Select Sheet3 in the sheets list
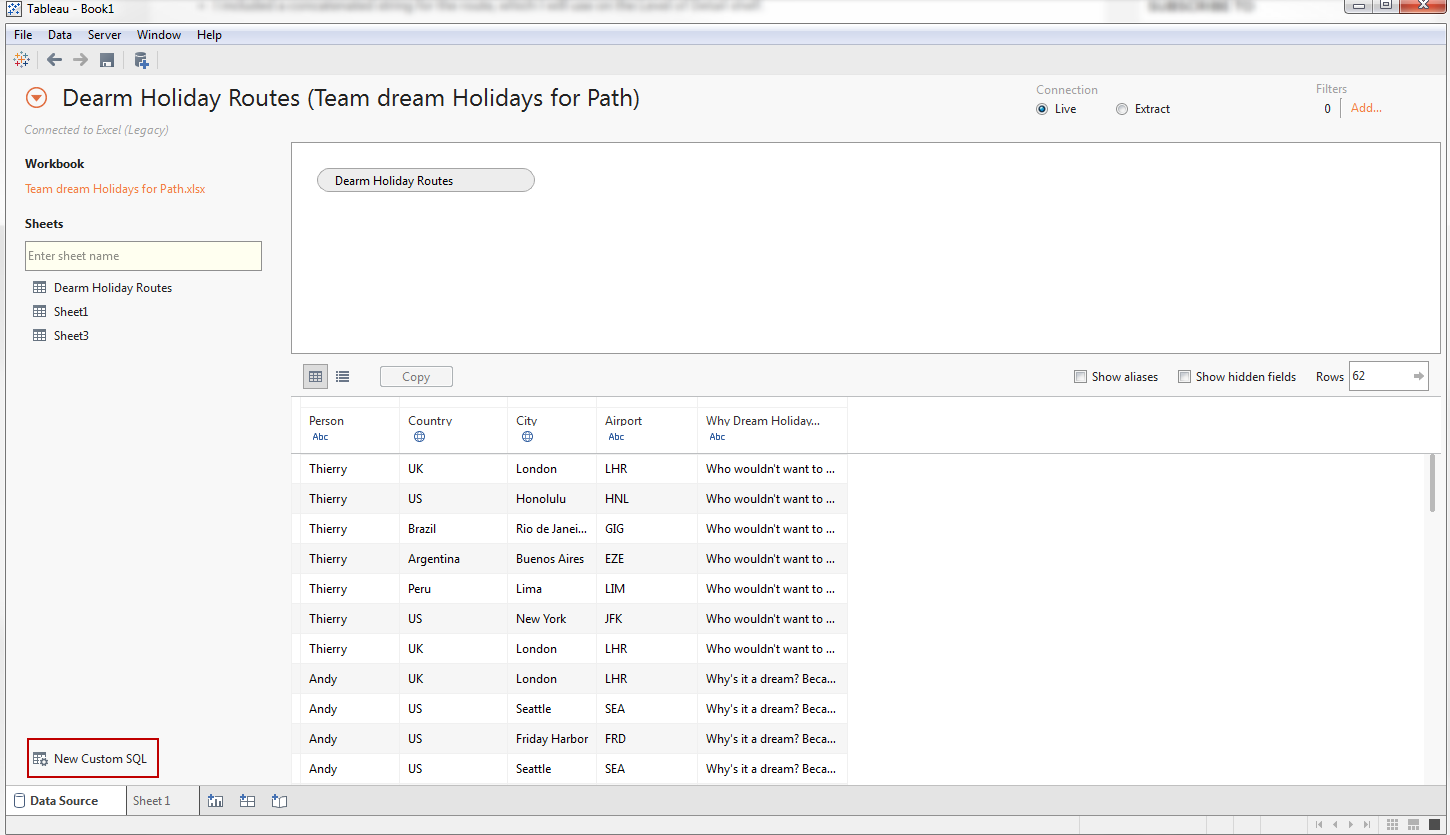The width and height of the screenshot is (1450, 835). [71, 335]
